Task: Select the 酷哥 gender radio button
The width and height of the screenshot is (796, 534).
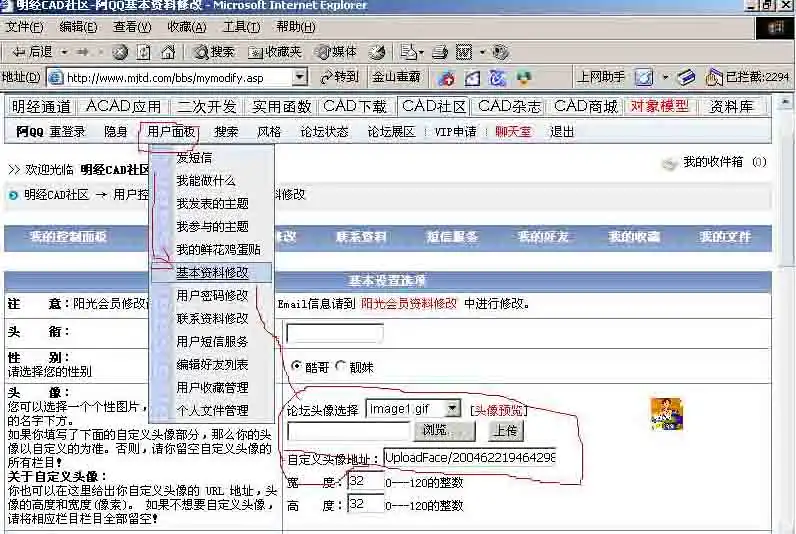Action: coord(296,366)
